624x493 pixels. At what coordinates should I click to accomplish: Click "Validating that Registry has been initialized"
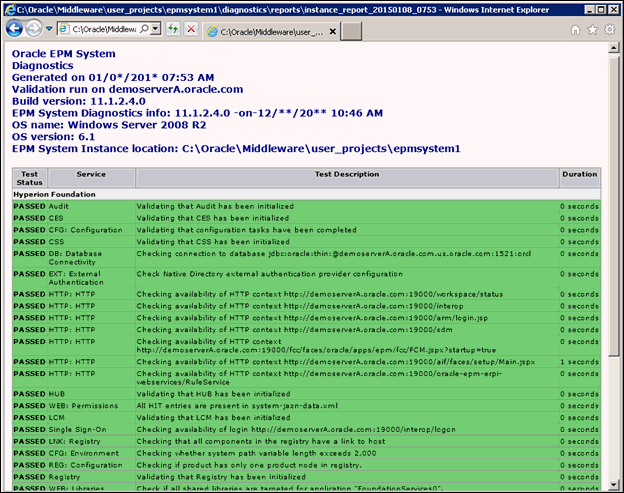point(221,477)
